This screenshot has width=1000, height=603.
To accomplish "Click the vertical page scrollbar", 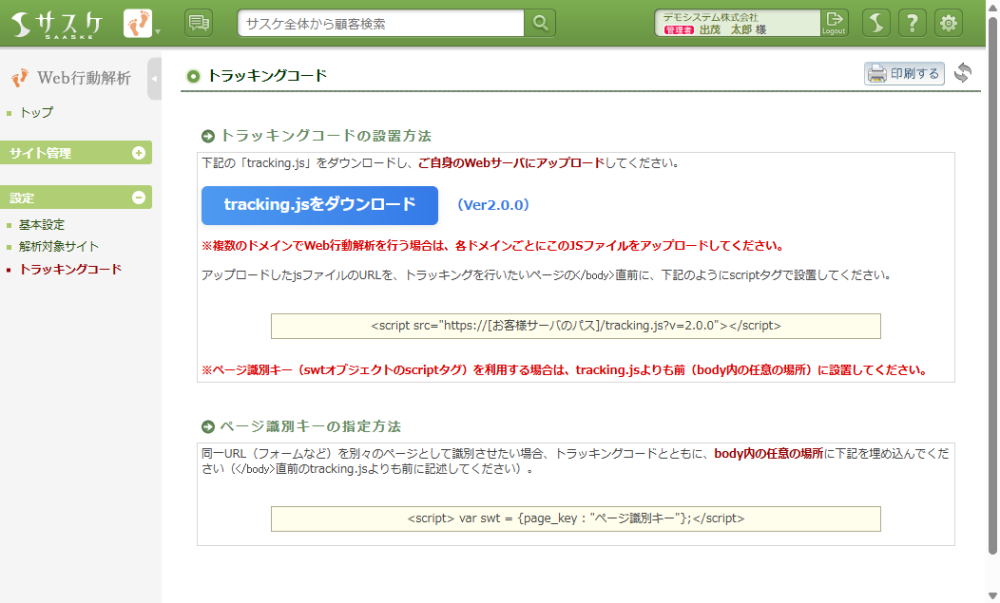I will tap(992, 300).
